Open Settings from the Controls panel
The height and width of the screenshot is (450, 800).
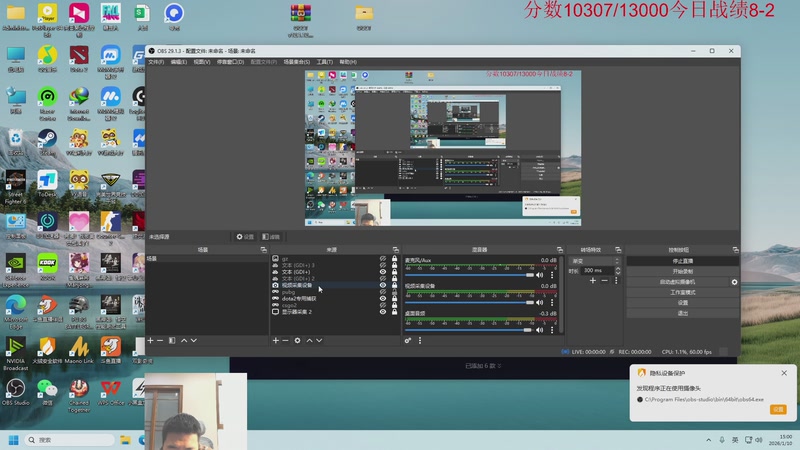coord(683,303)
